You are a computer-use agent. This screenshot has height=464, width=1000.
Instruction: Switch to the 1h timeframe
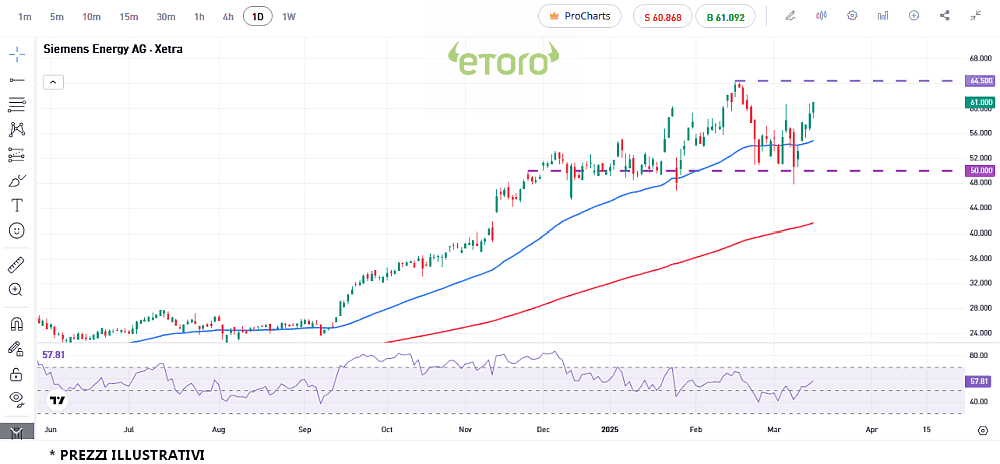pos(199,17)
